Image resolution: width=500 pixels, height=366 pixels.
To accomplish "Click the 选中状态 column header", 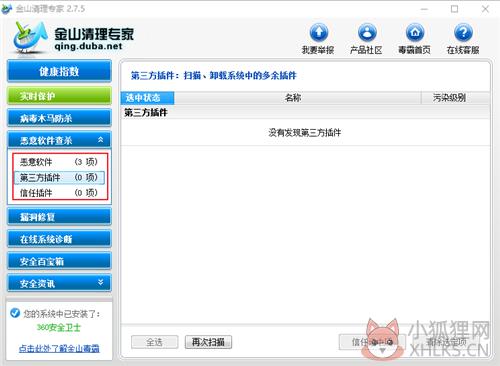I will pos(147,98).
